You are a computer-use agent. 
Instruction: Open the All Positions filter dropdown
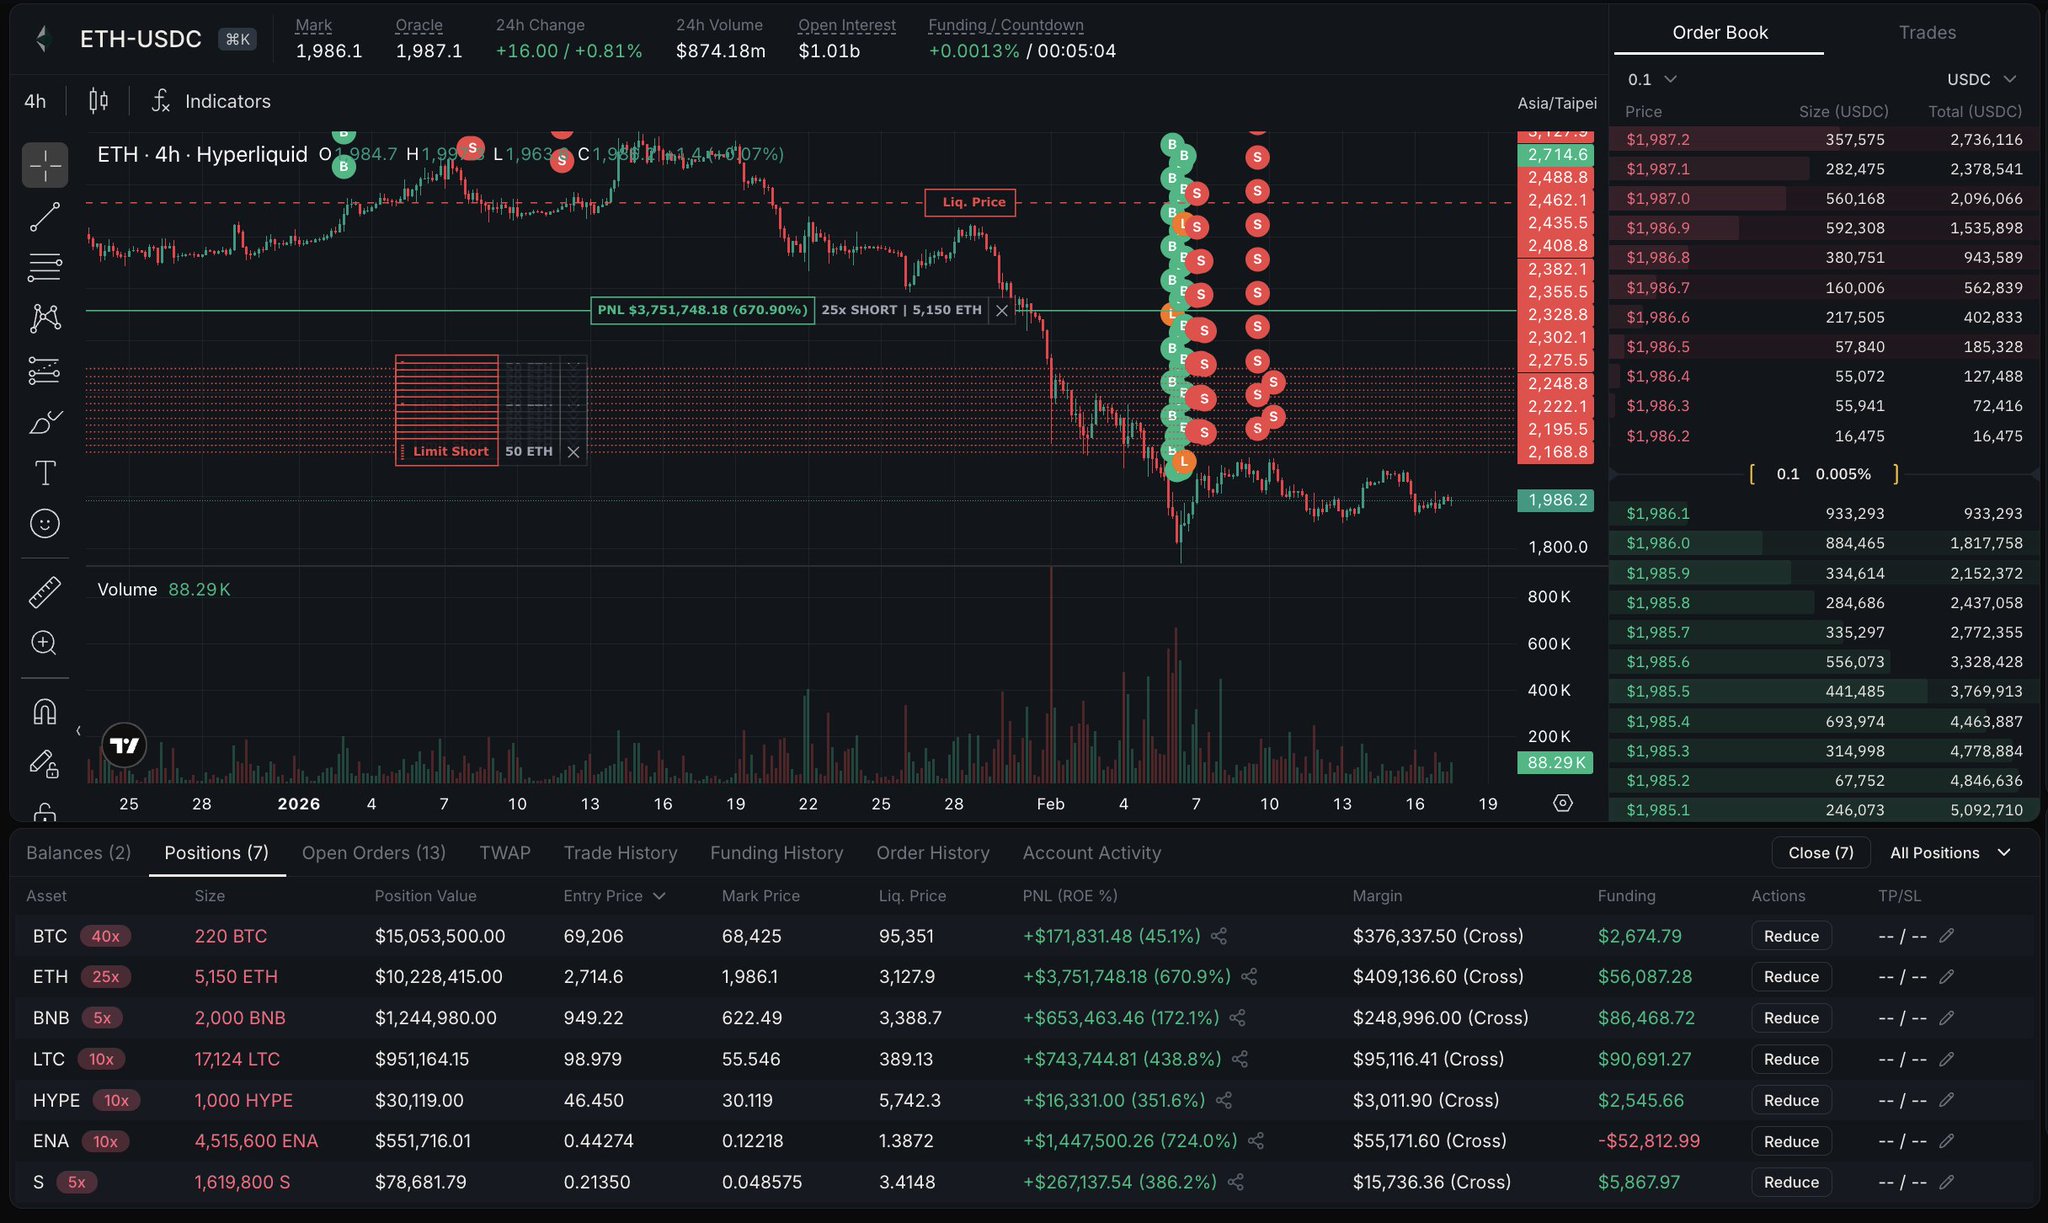1949,853
